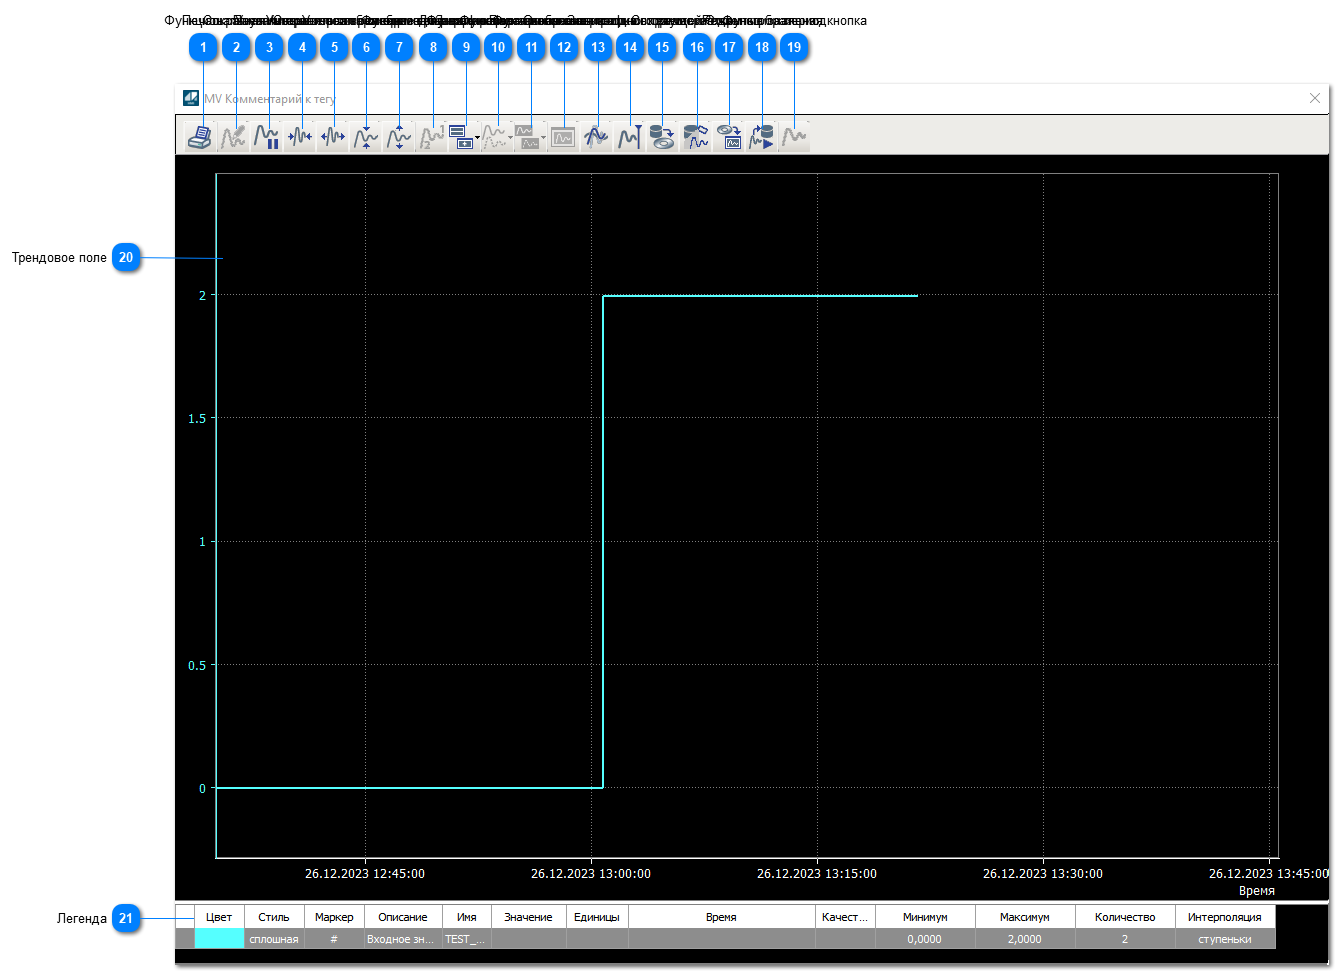Click the Имя column header
Screen dimensions: 1338x974
pos(467,917)
